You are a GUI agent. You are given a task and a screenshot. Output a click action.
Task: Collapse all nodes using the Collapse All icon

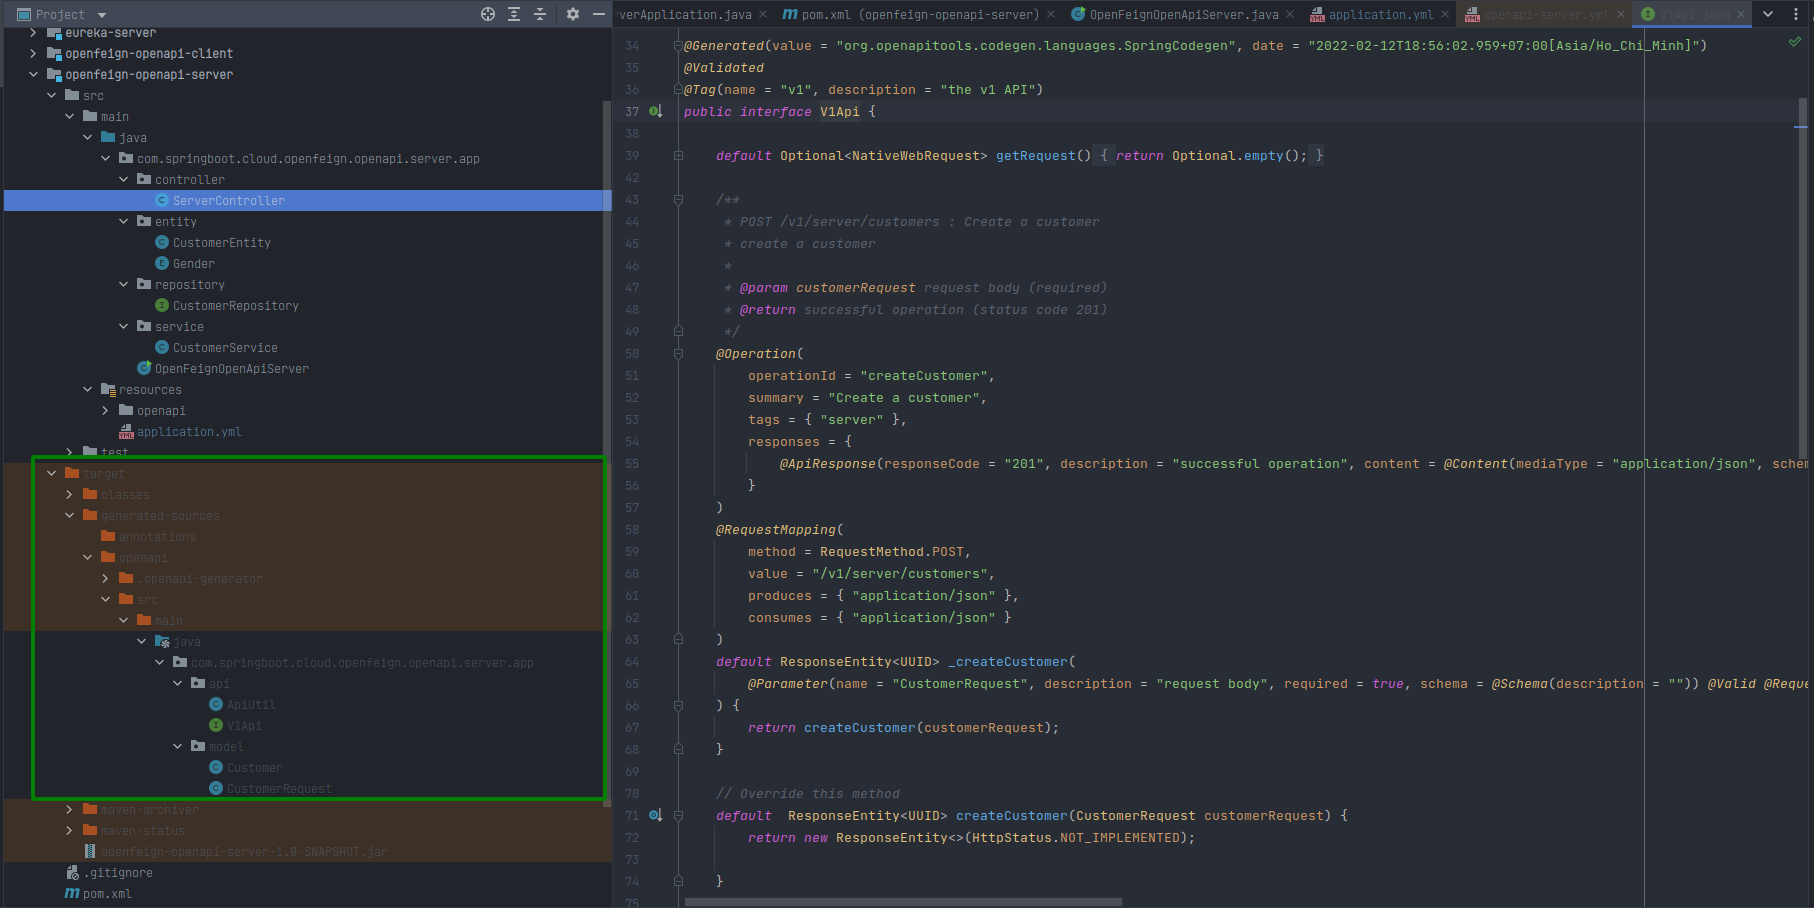tap(539, 14)
